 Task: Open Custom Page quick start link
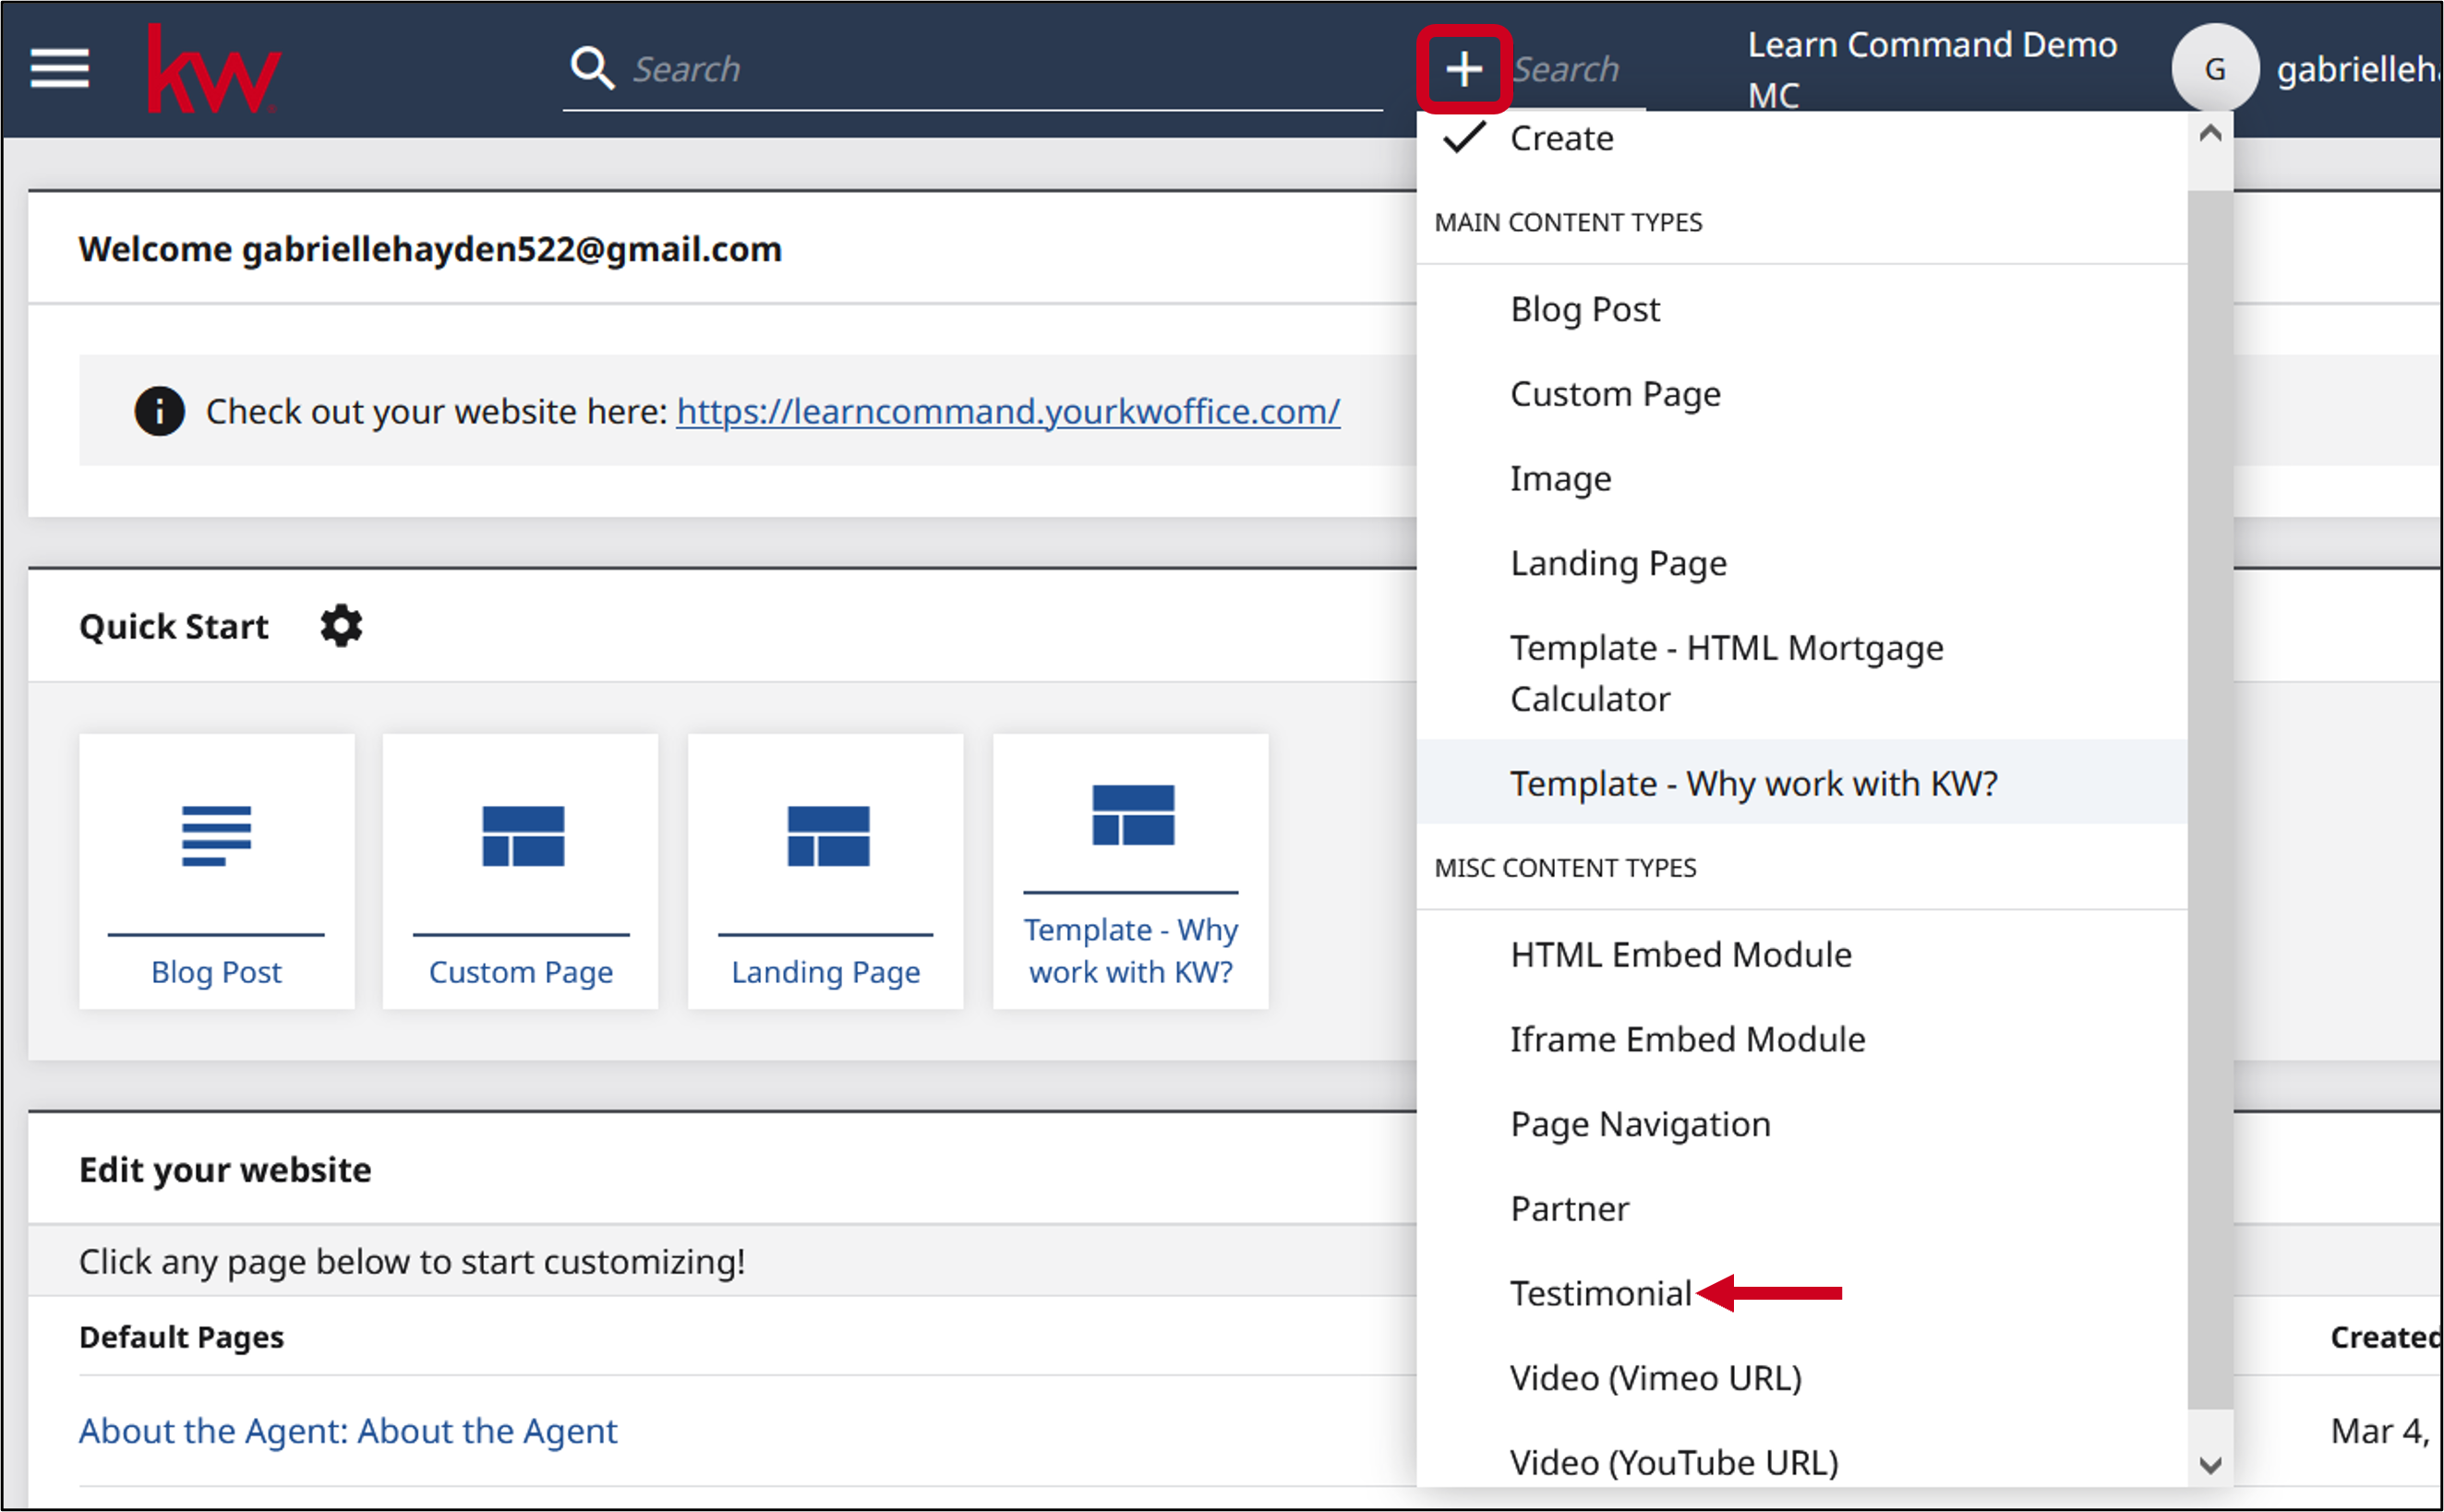(x=521, y=972)
